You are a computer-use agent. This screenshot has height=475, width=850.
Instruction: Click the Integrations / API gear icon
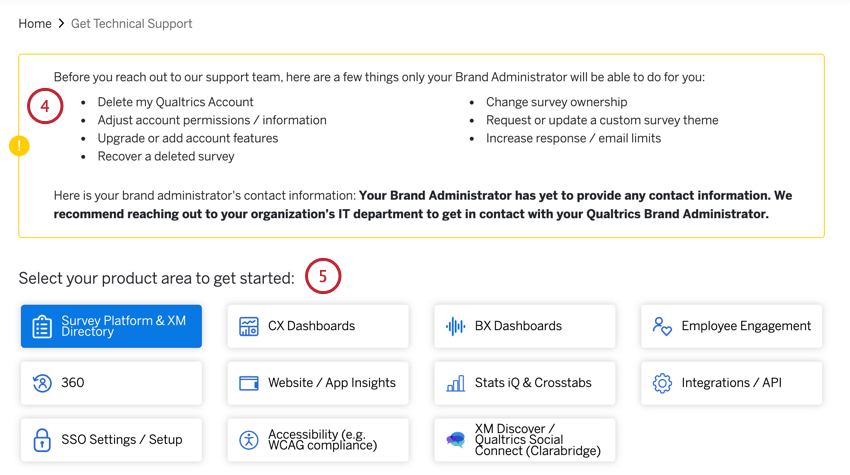662,383
